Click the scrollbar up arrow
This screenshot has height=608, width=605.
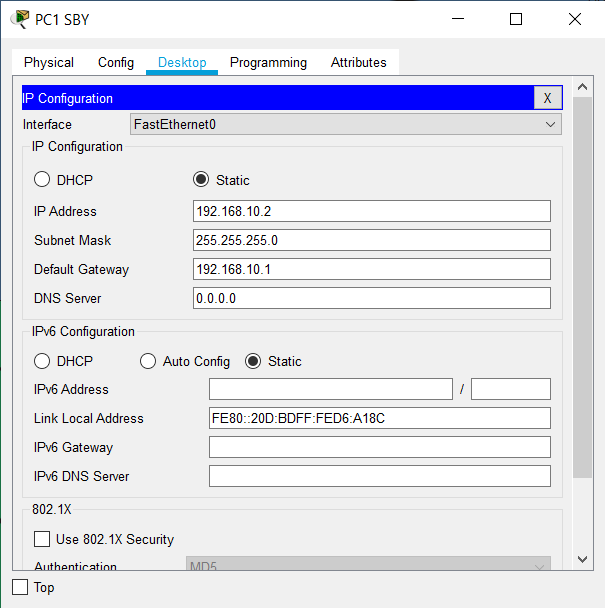point(583,87)
